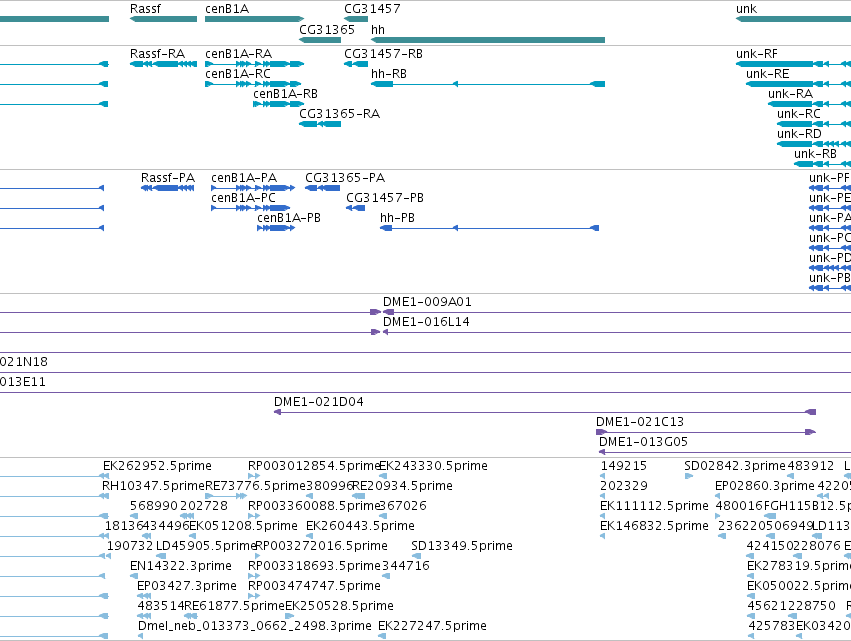Click the EK262952.5prime EST label
851x641 pixels.
click(157, 466)
